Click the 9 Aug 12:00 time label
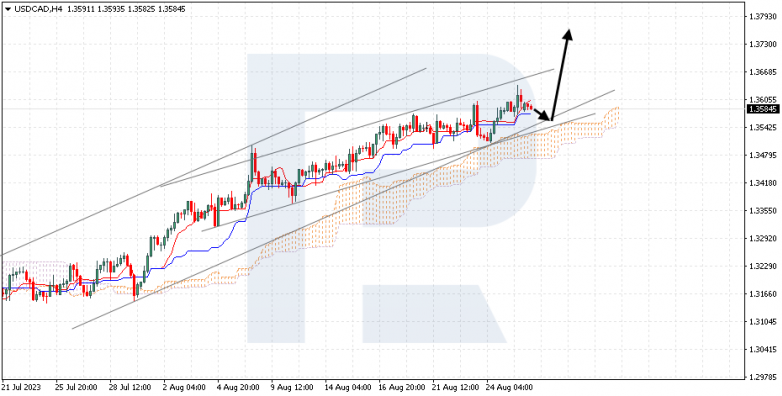This screenshot has width=782, height=396. click(292, 388)
